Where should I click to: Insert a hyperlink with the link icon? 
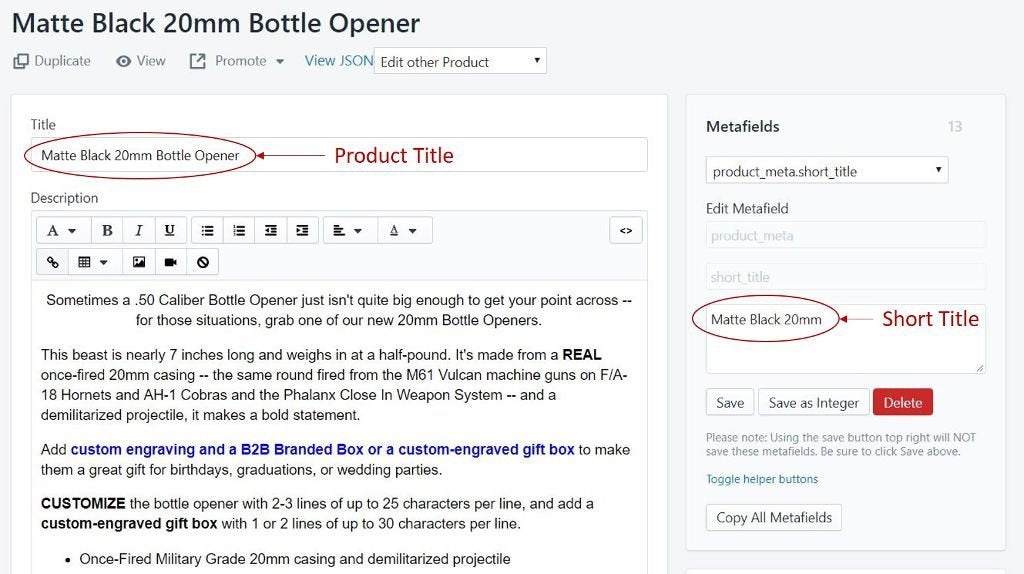[x=52, y=262]
